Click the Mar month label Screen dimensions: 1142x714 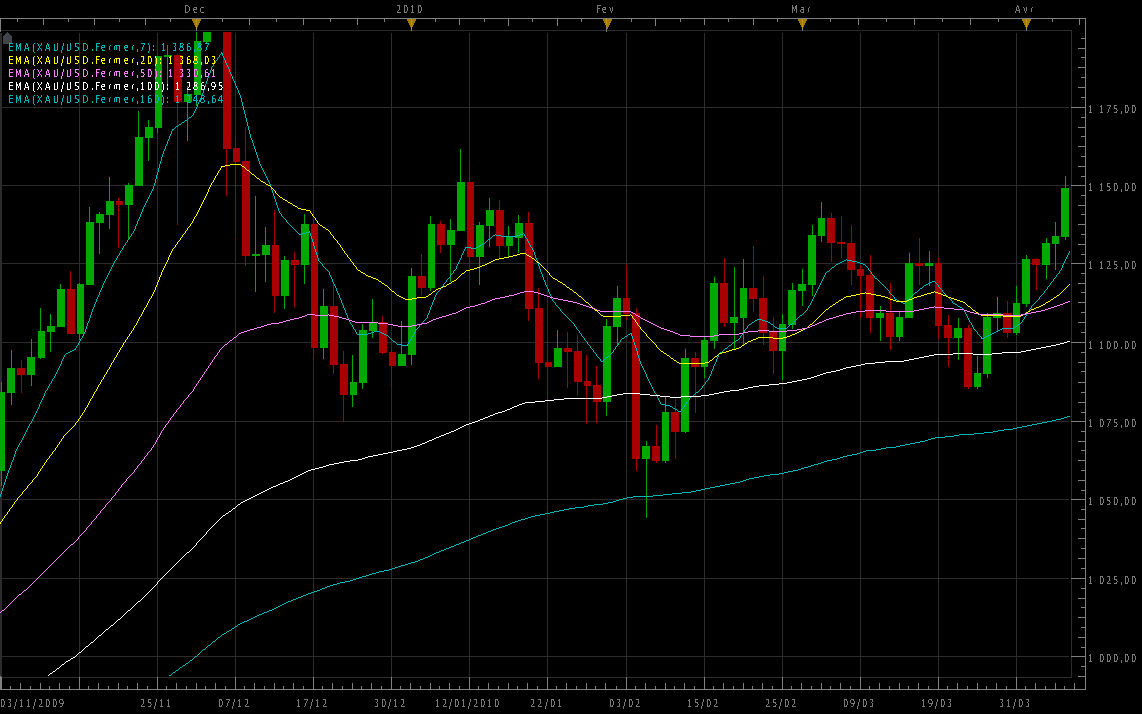point(801,9)
